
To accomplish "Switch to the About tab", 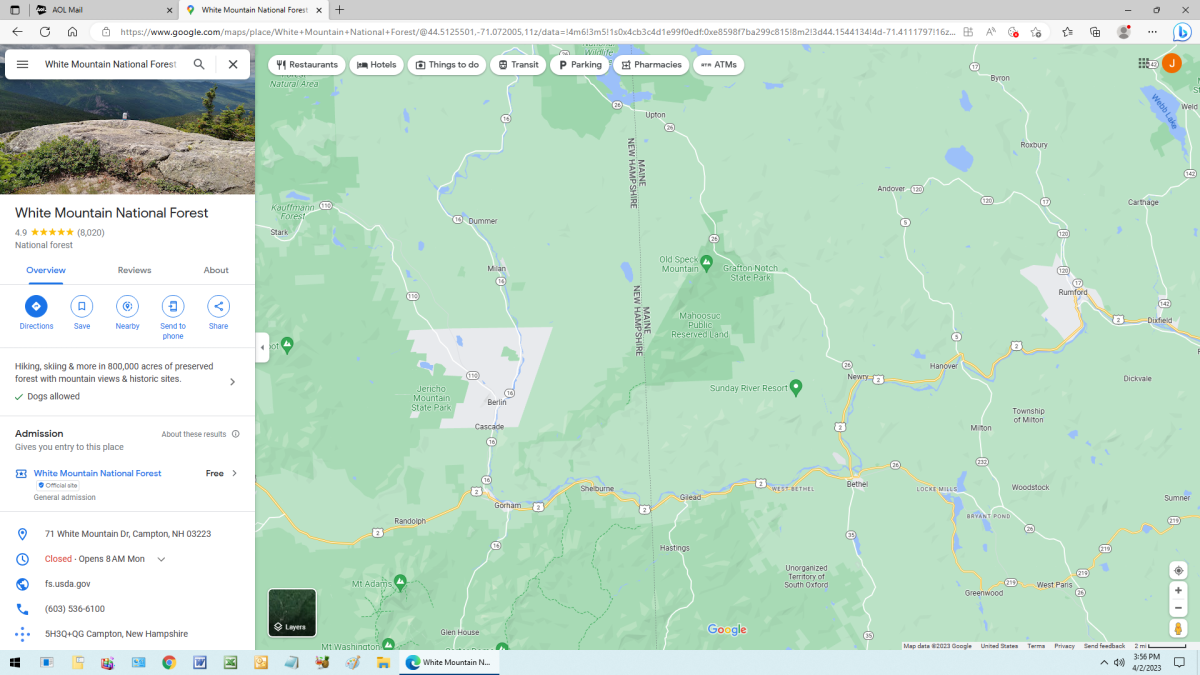I will pos(216,270).
